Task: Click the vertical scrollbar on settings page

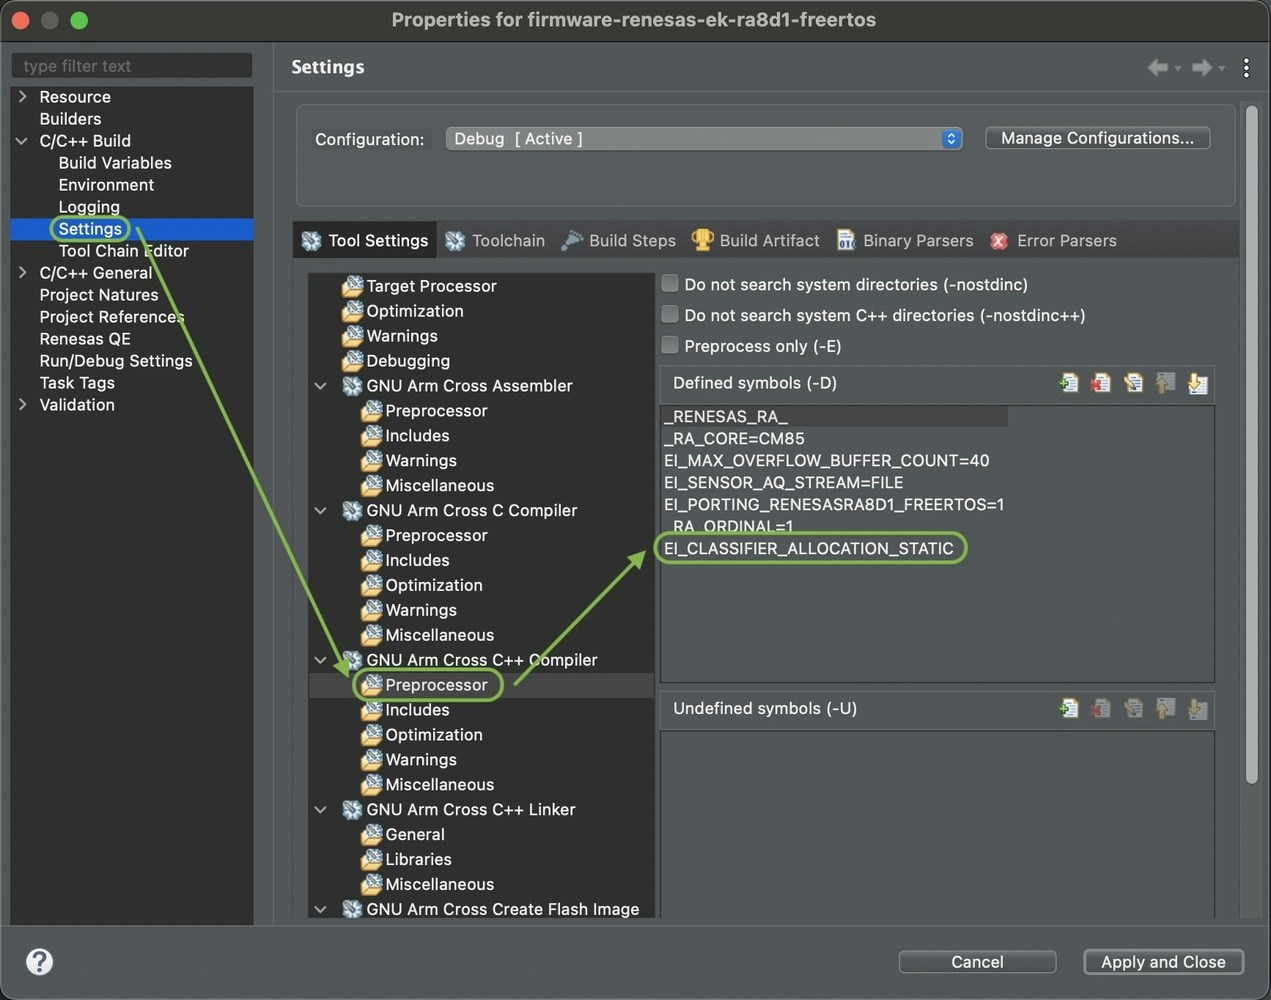Action: (x=1251, y=445)
